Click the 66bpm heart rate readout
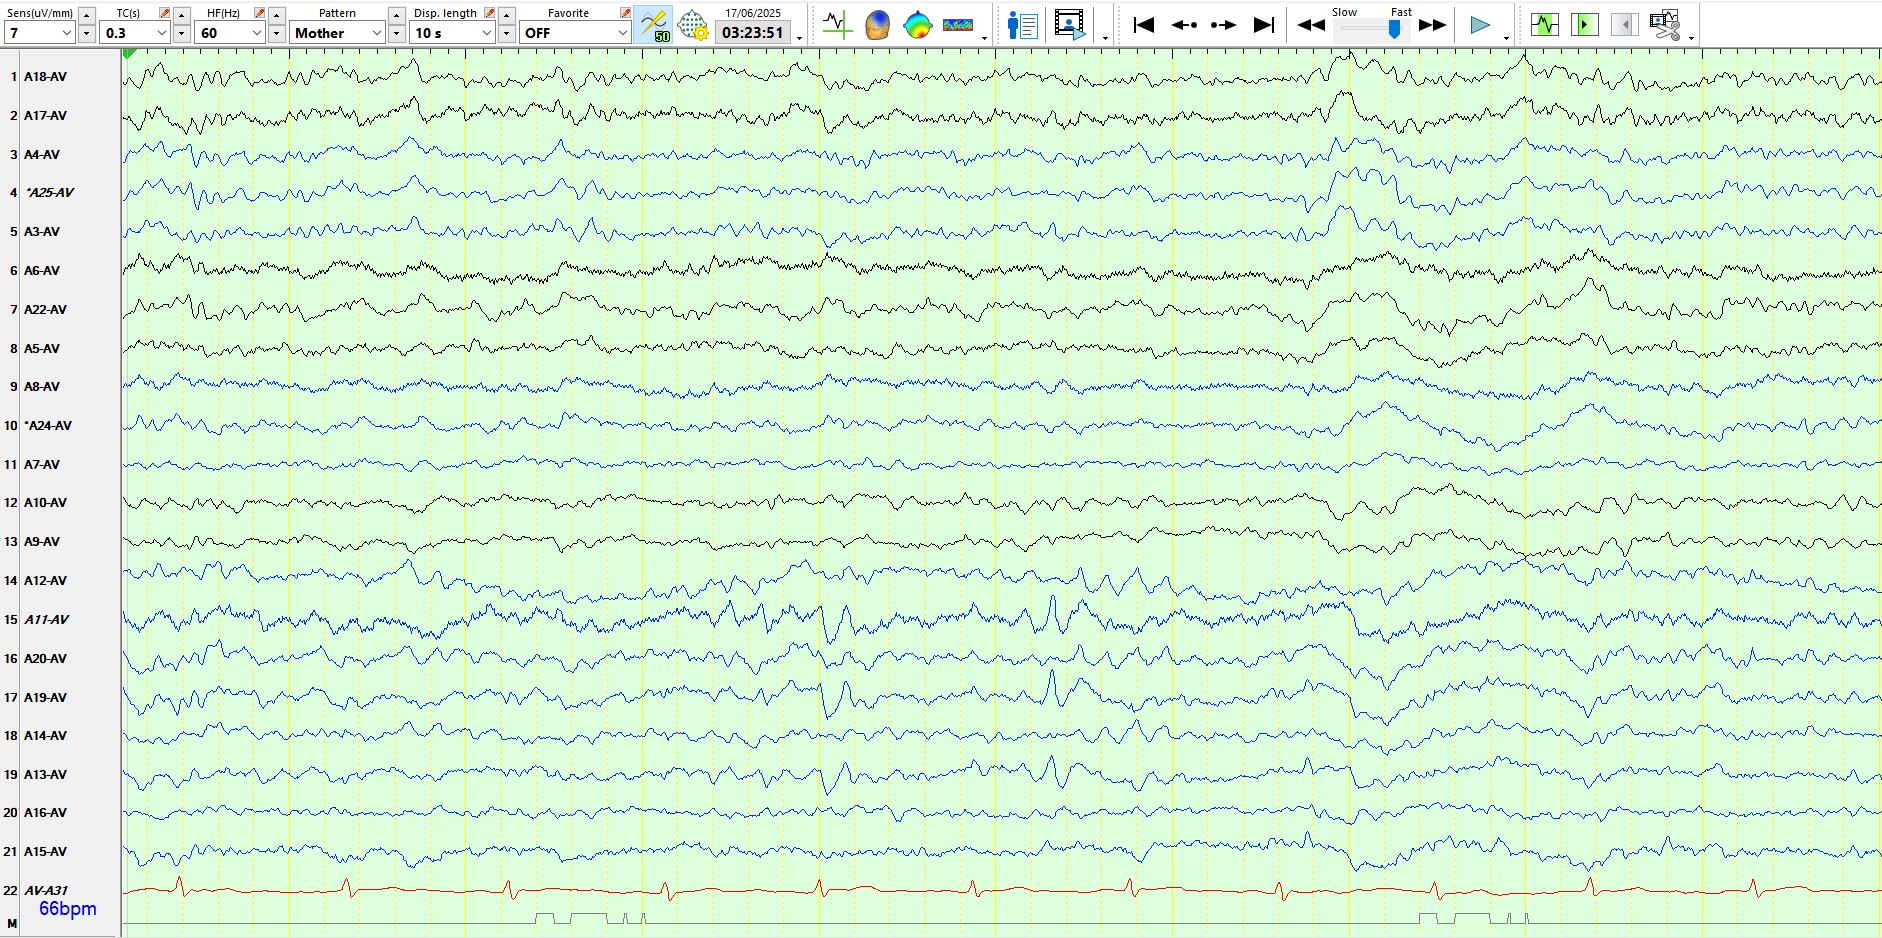 coord(68,909)
